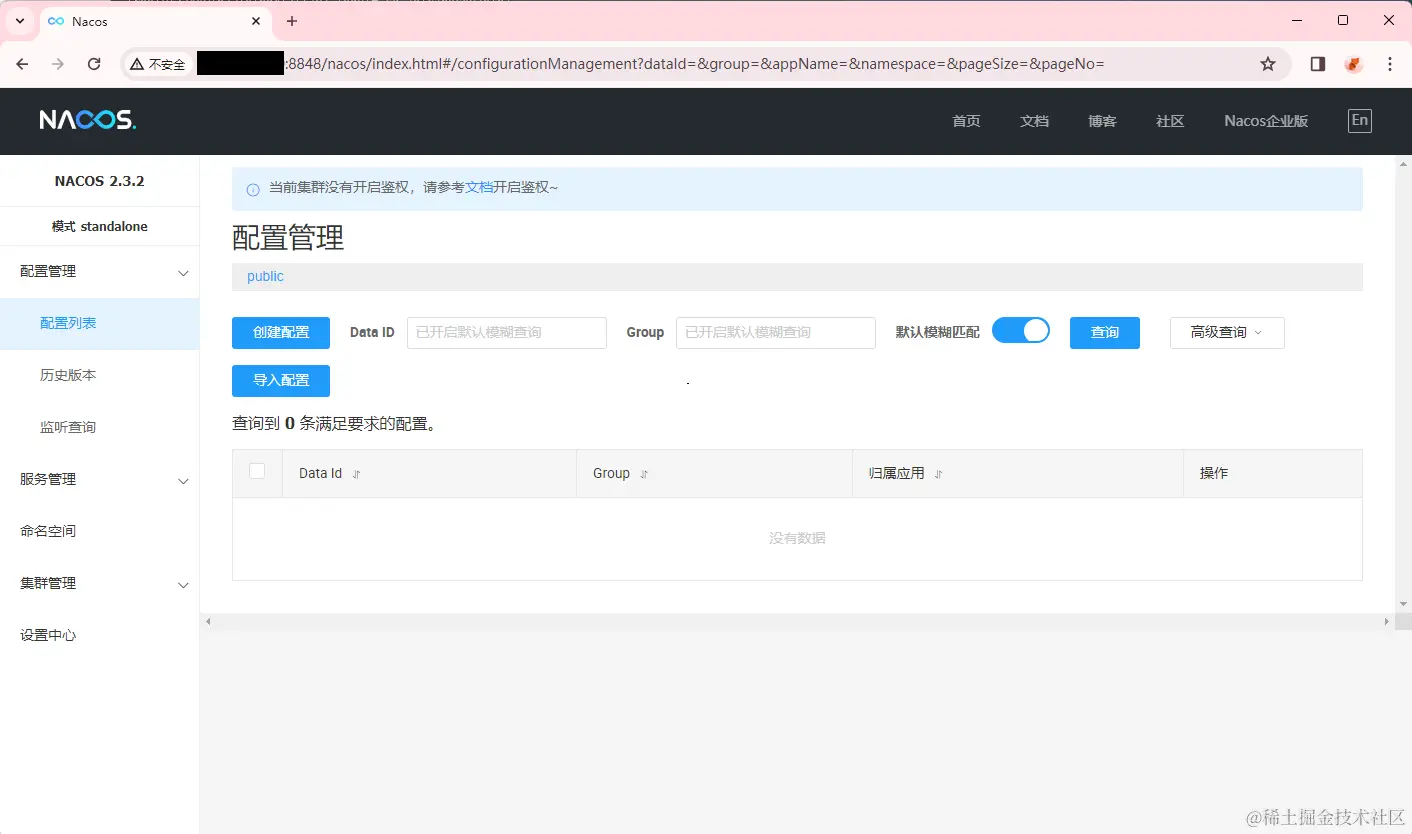This screenshot has height=834, width=1412.
Task: Select 配置列表 in the sidebar
Action: (100, 324)
